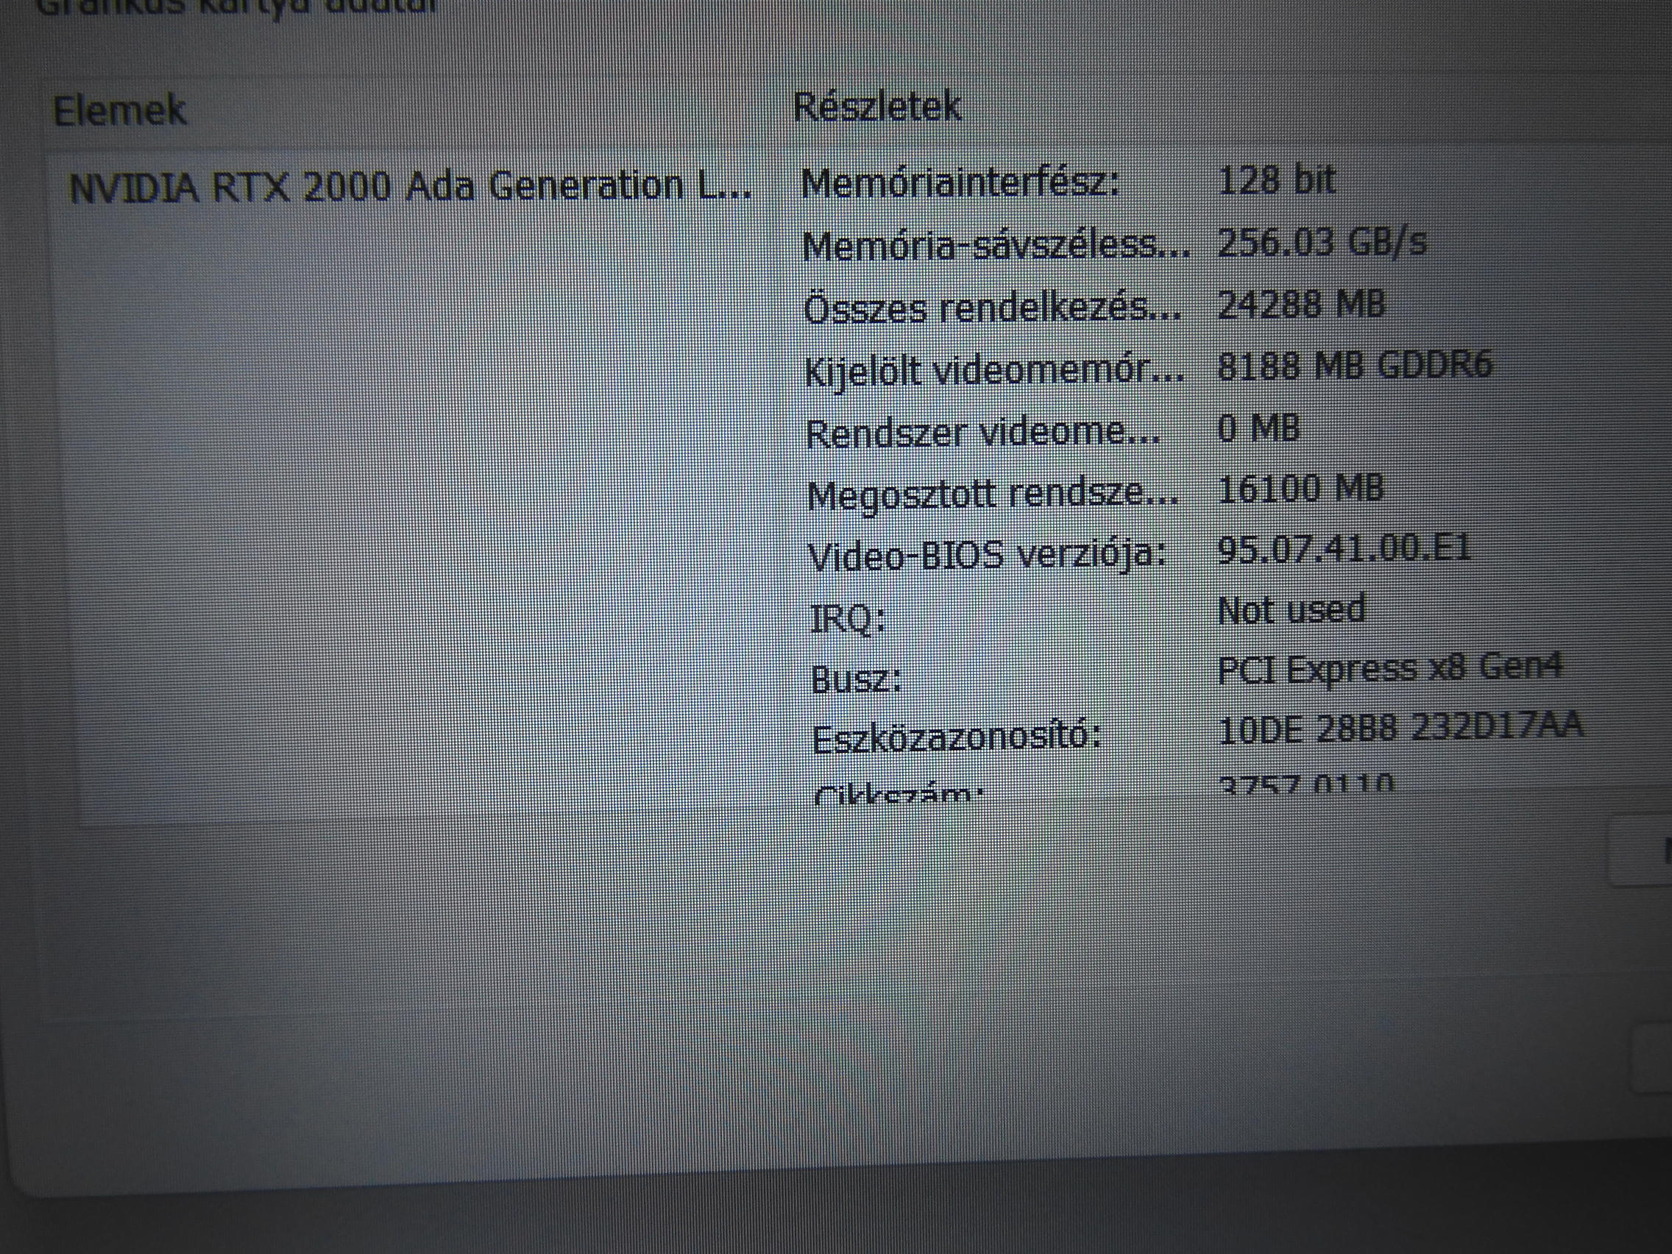
Task: Select the Memóriainterfész row label
Action: click(x=960, y=183)
